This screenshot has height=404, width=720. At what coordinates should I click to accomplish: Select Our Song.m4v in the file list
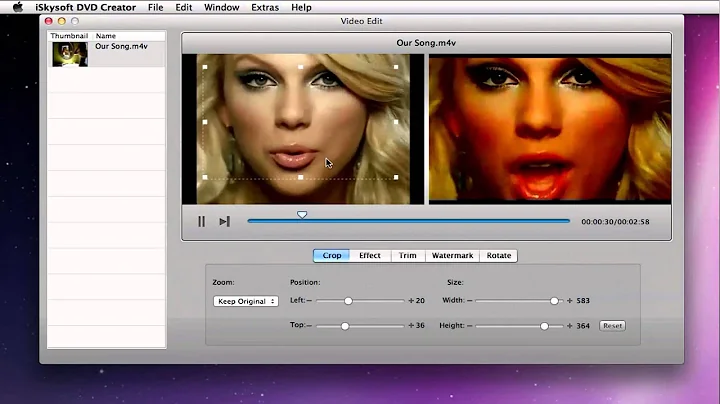point(121,46)
